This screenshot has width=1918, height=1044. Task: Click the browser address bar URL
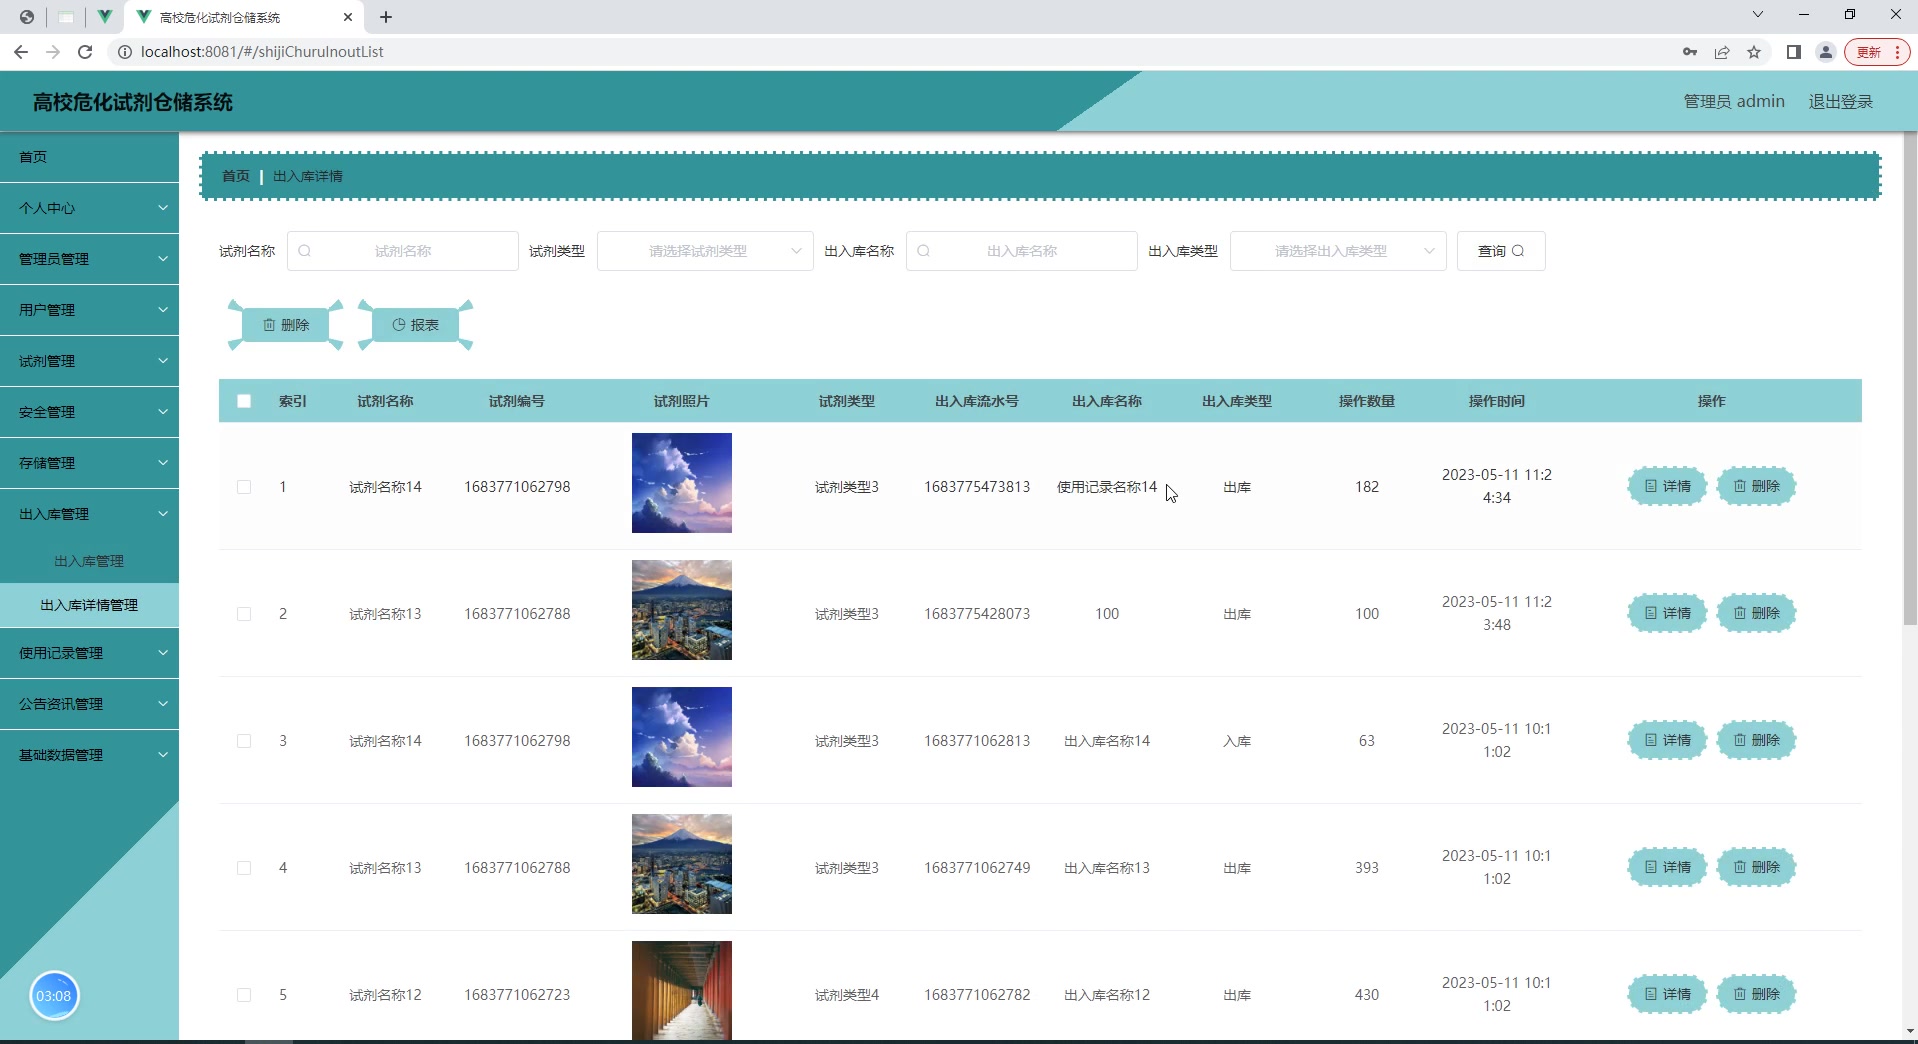(262, 52)
